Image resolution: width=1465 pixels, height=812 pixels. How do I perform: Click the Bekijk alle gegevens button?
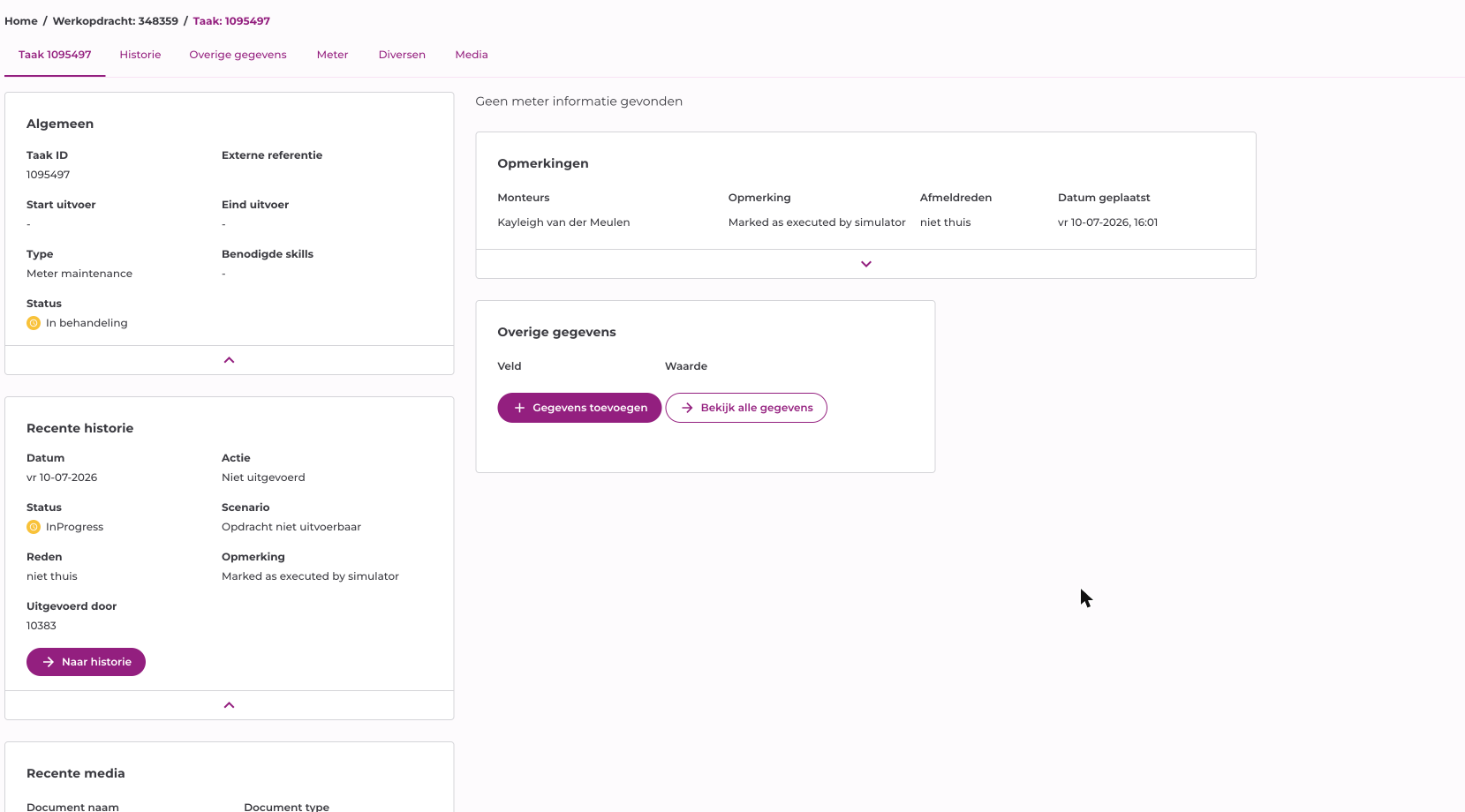coord(746,408)
